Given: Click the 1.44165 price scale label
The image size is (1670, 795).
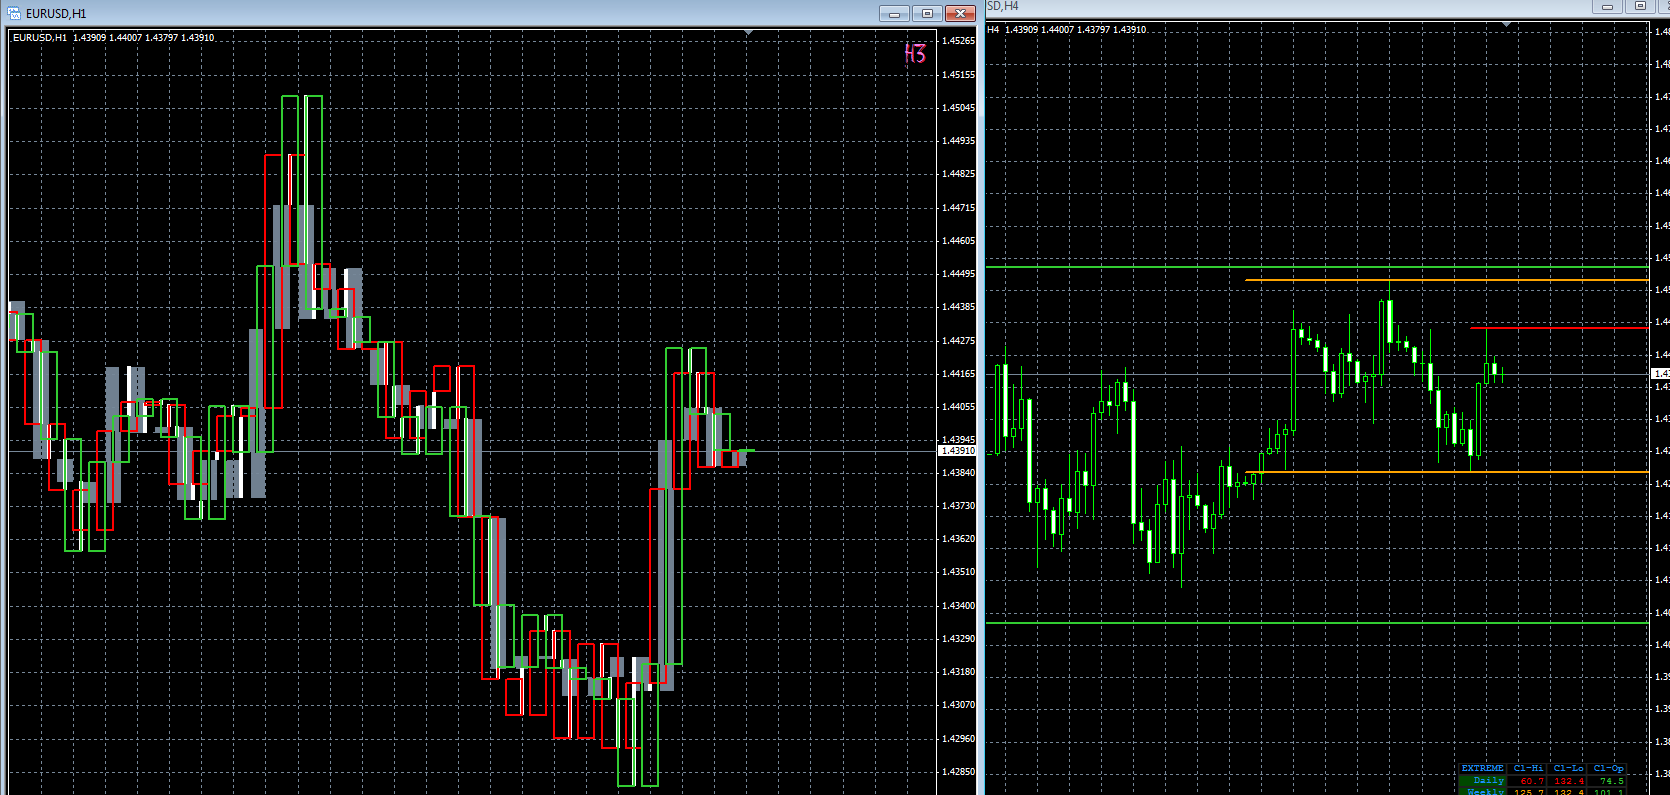Looking at the screenshot, I should coord(958,374).
